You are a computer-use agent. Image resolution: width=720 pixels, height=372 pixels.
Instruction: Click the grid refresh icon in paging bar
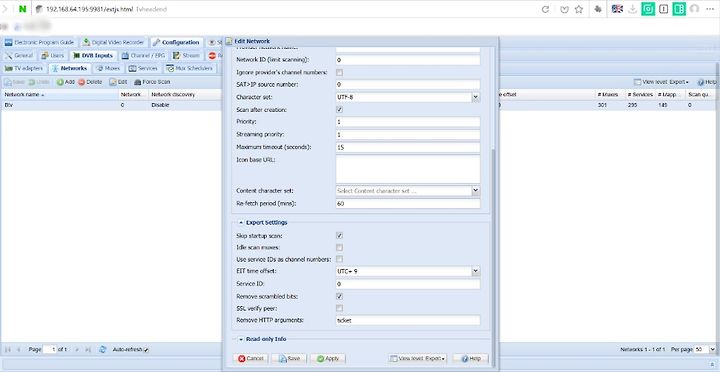click(103, 349)
